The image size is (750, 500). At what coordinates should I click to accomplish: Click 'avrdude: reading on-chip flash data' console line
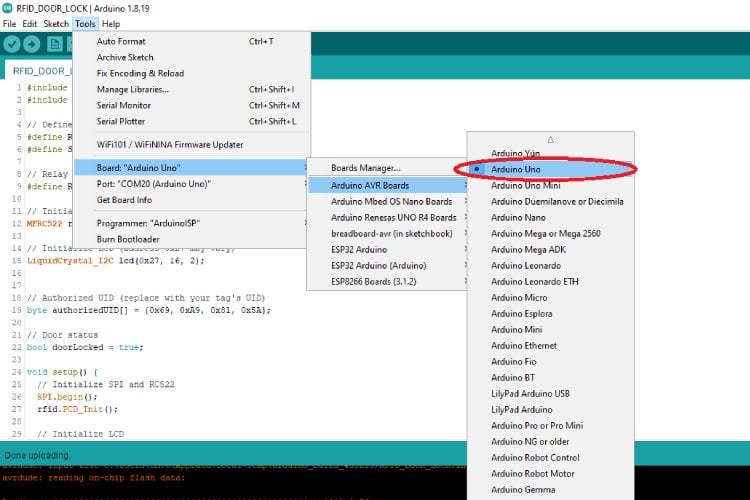click(93, 478)
